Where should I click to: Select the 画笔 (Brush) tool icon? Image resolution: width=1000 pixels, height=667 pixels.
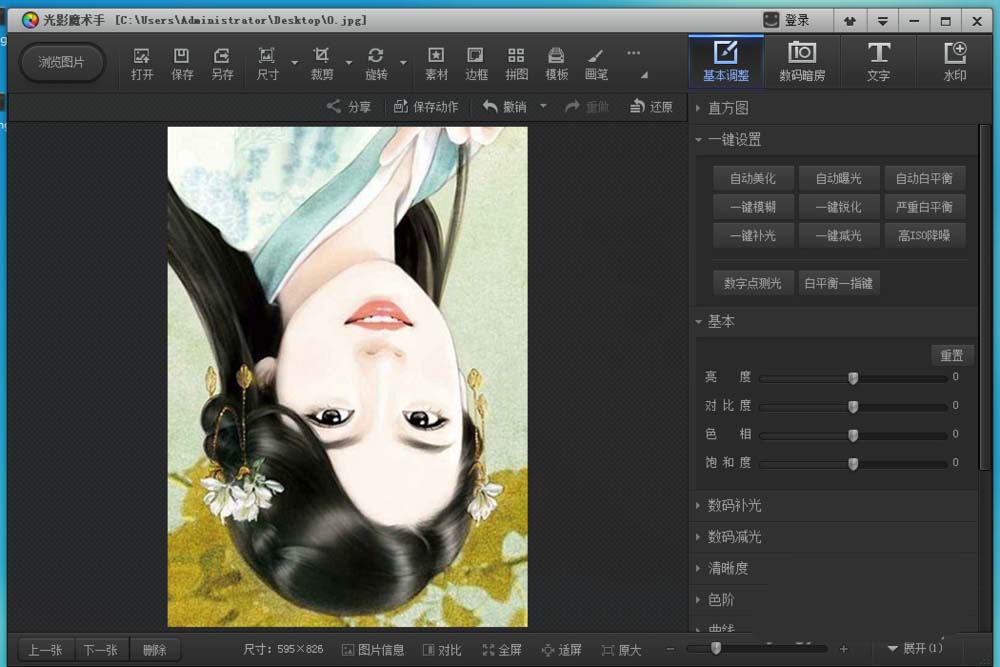coord(596,56)
